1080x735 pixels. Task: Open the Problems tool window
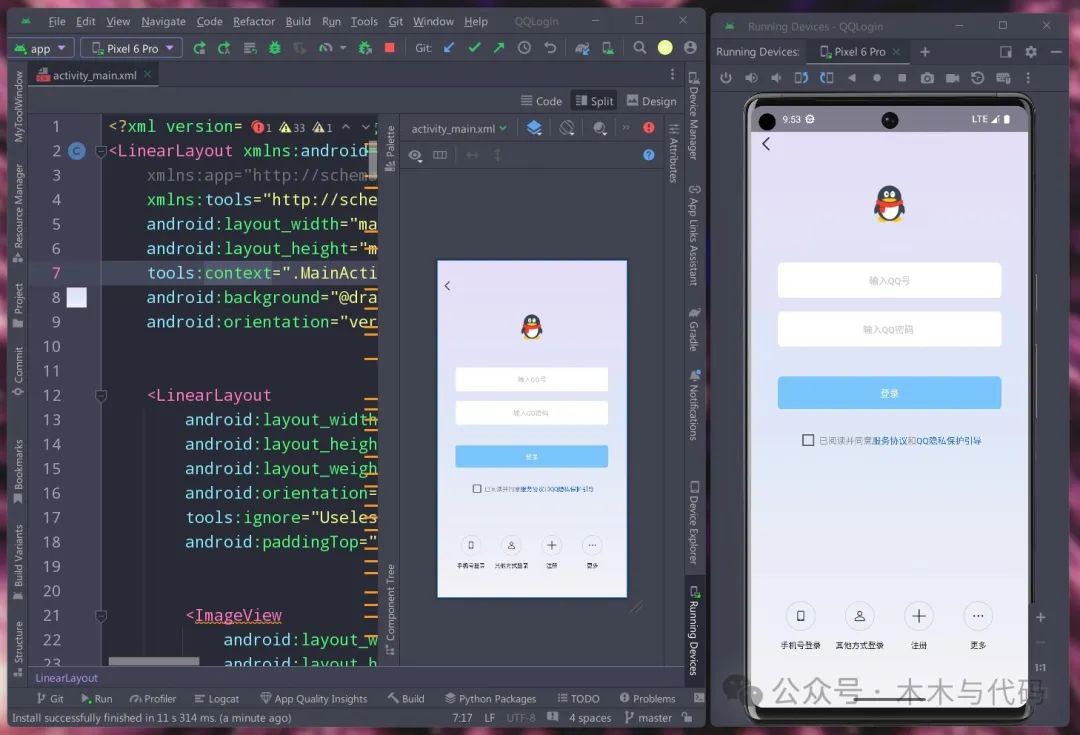[647, 698]
